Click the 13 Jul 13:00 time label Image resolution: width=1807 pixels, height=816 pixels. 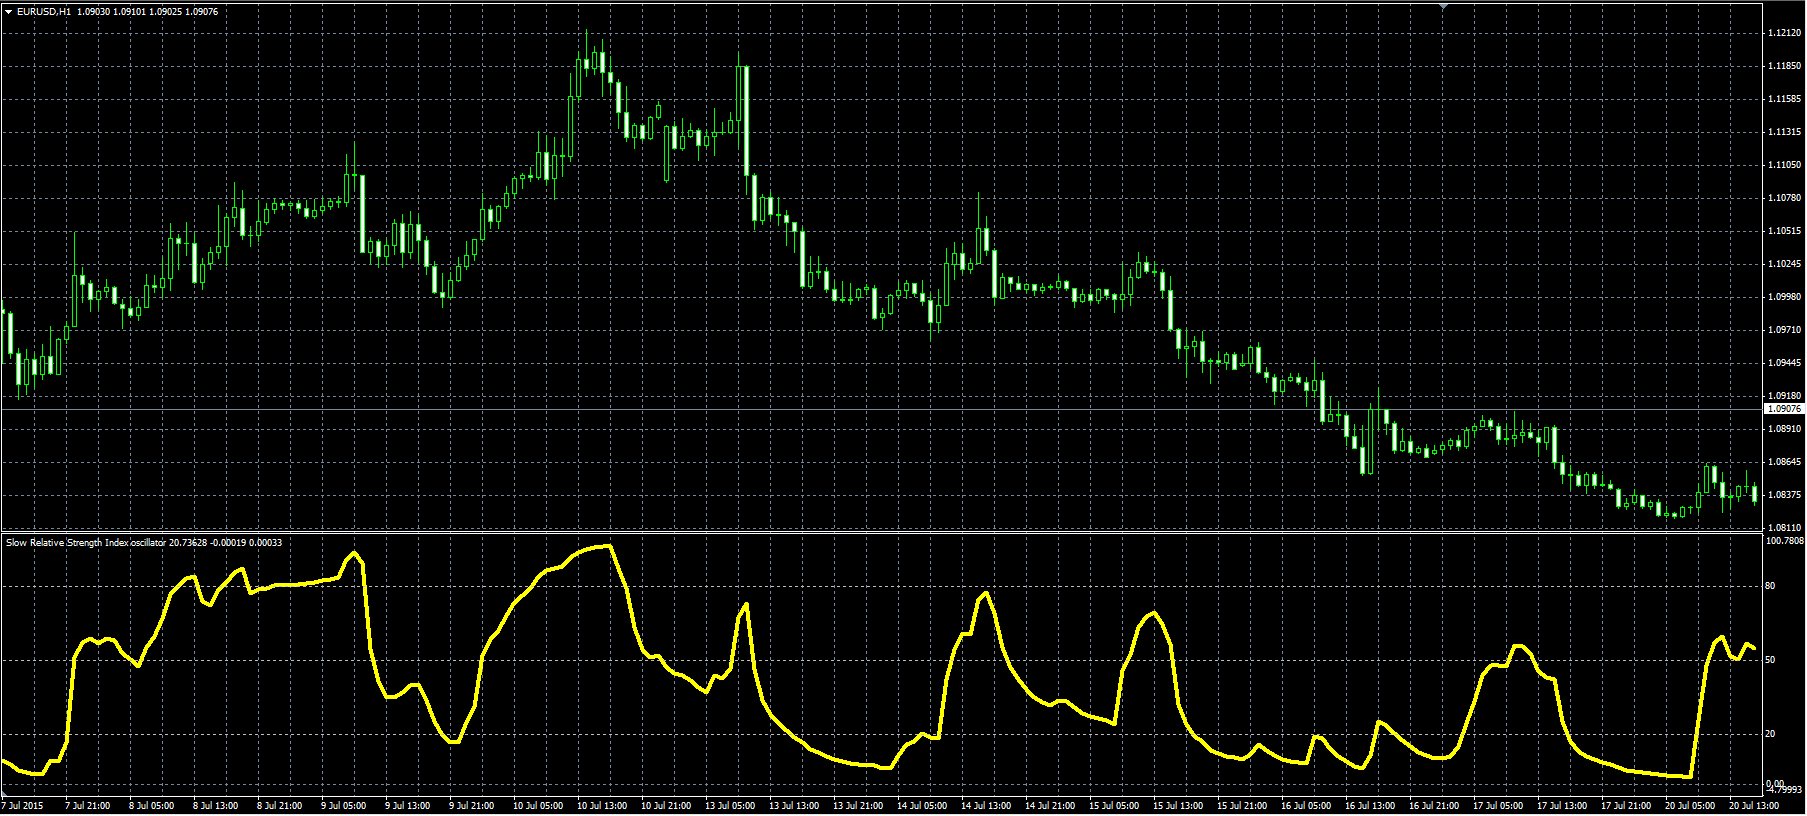(794, 806)
